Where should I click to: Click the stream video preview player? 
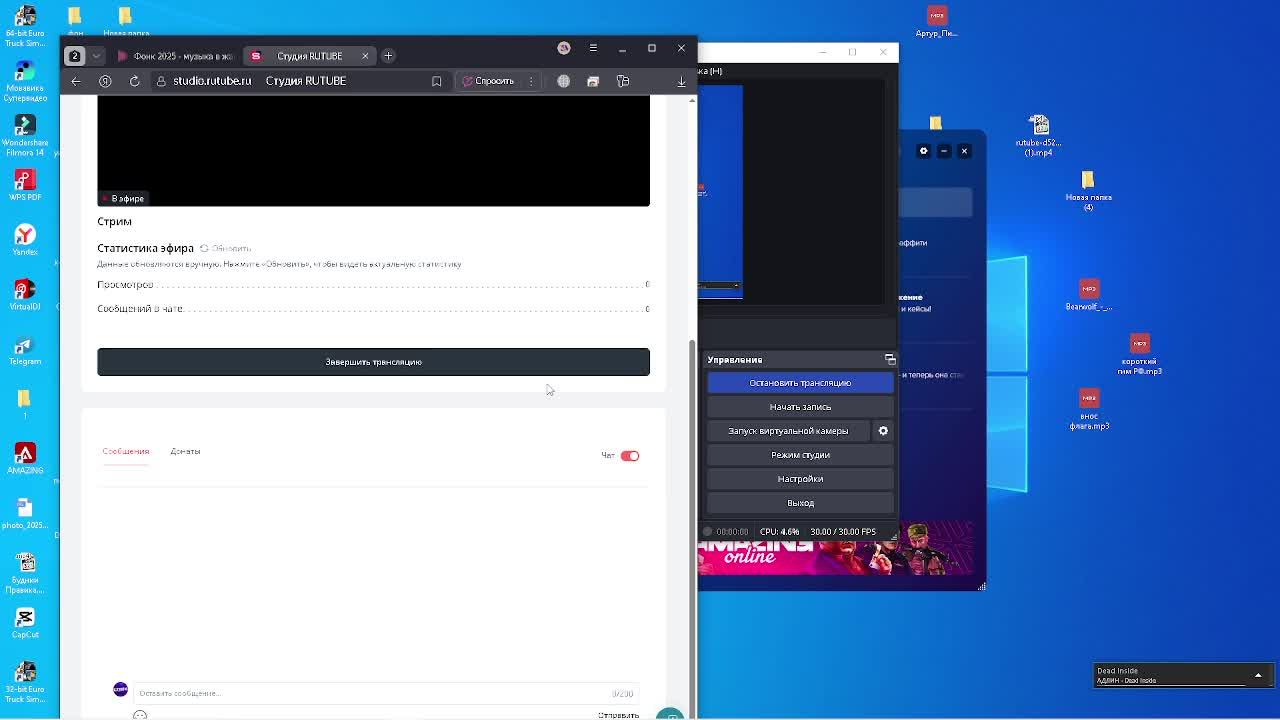click(373, 151)
